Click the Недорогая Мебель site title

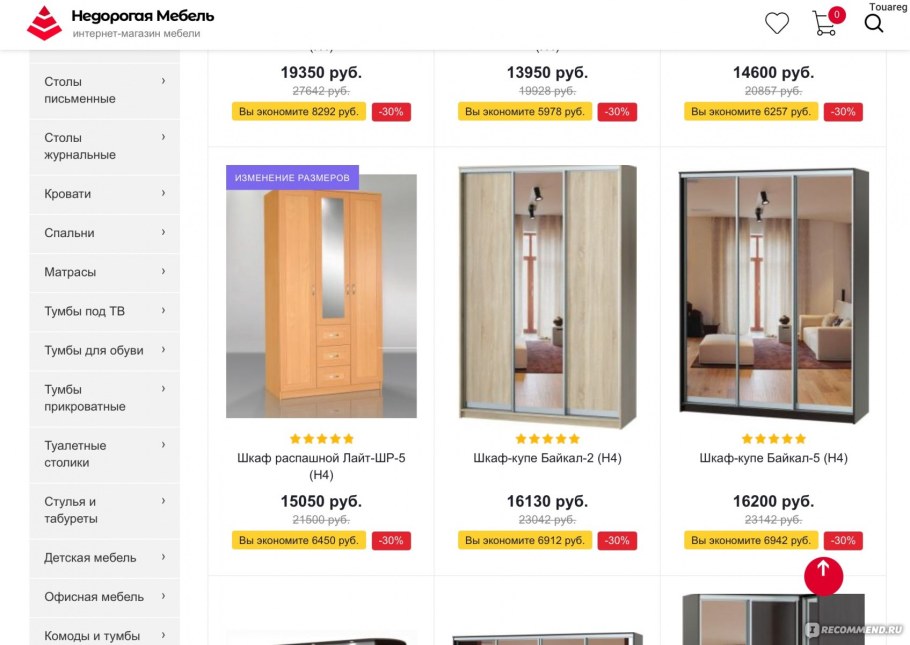point(143,16)
